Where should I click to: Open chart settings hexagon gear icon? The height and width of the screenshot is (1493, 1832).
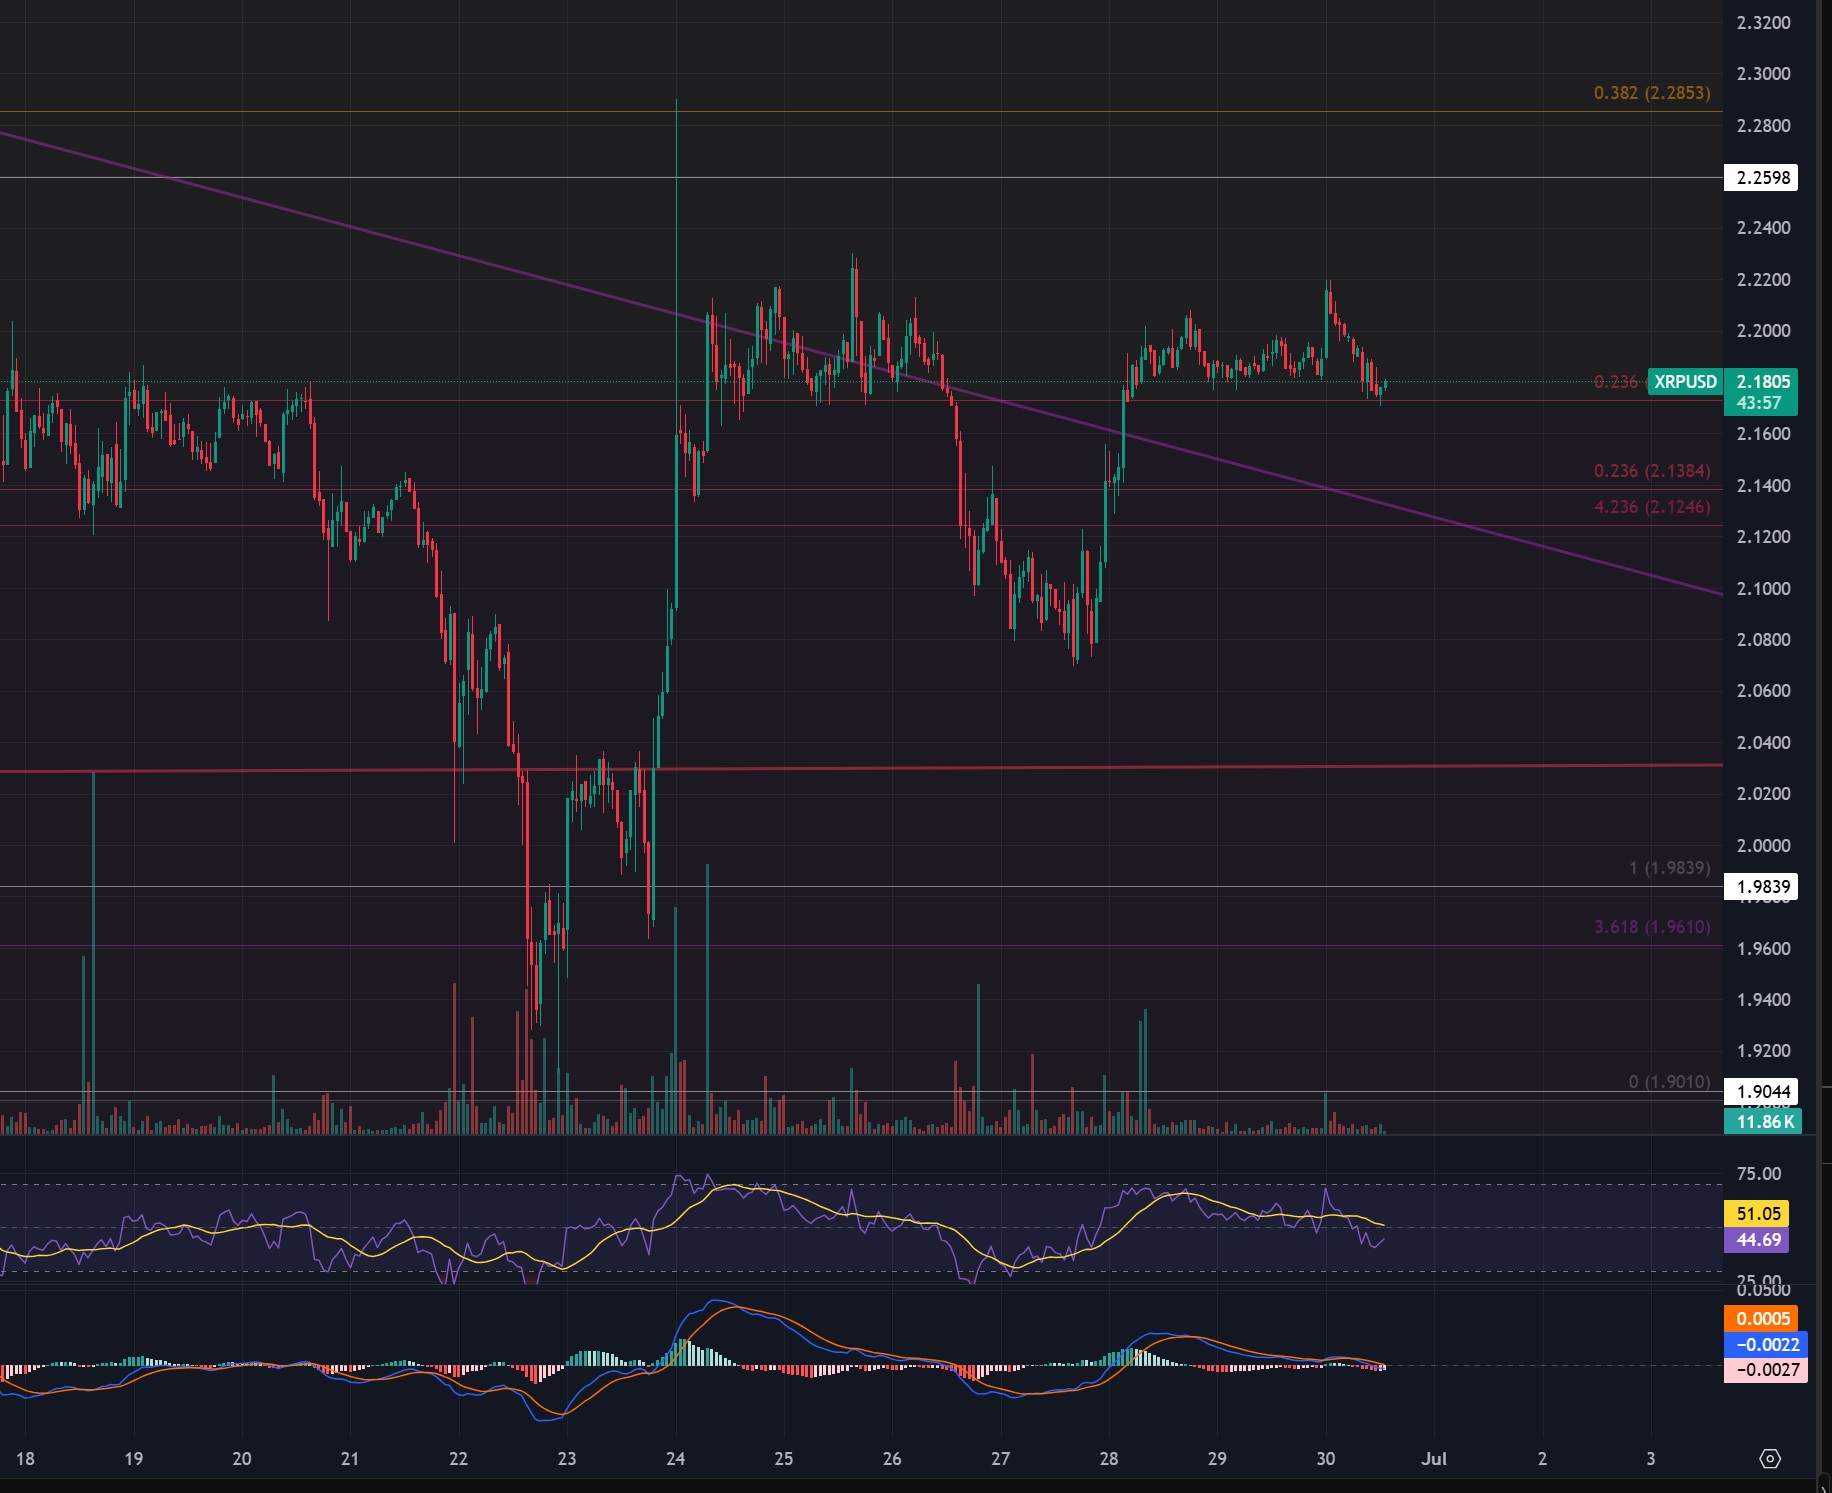tap(1769, 1459)
